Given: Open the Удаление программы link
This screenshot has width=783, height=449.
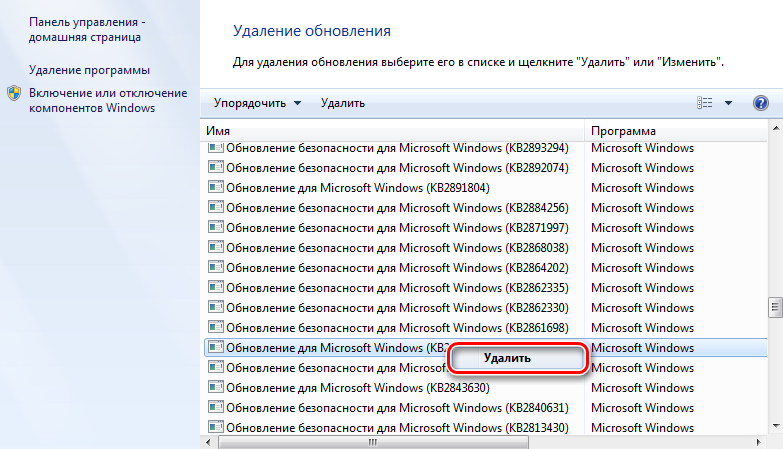Looking at the screenshot, I should [89, 70].
